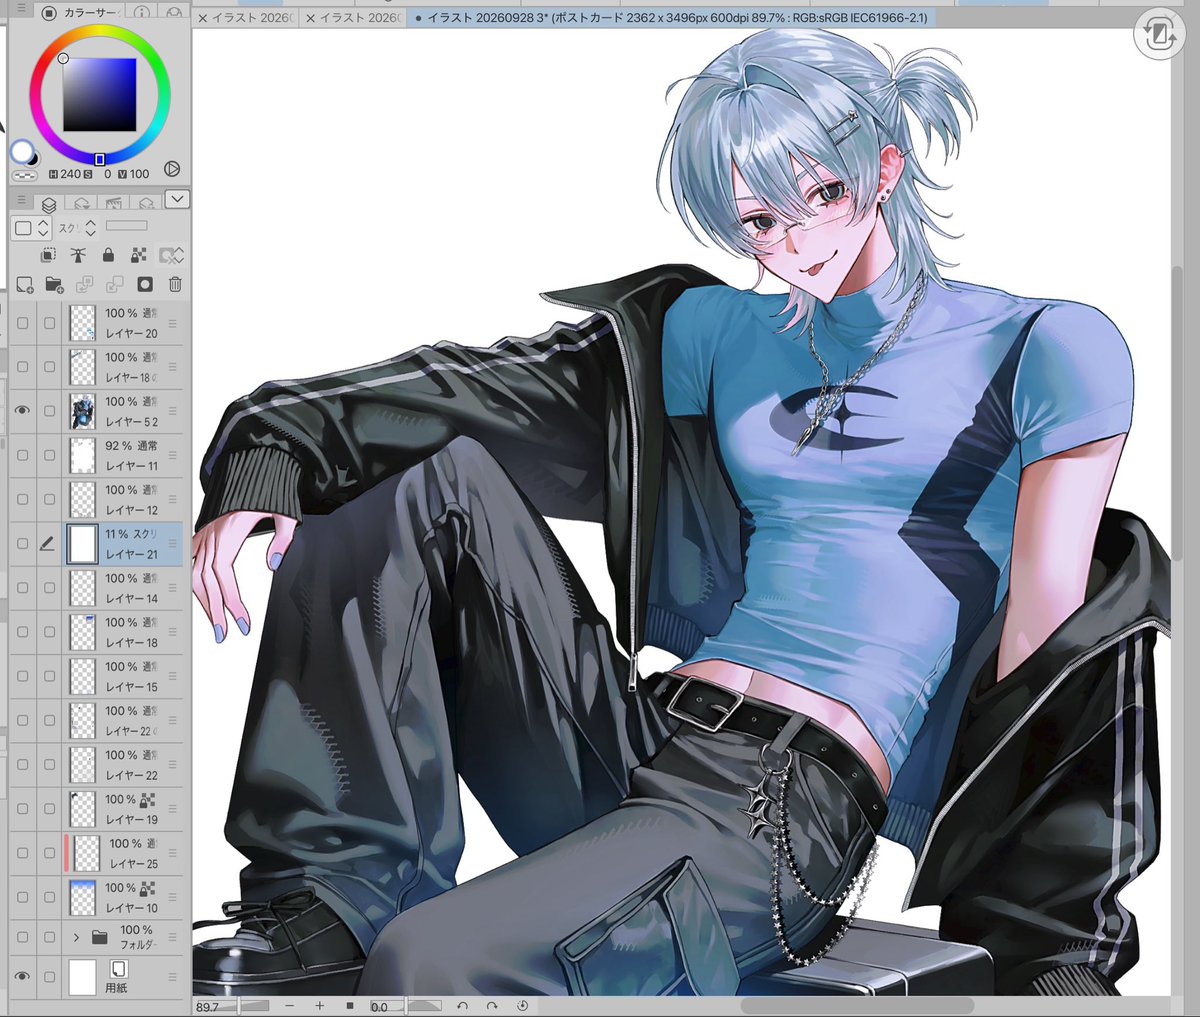Select the transparent color chip

coord(23,174)
